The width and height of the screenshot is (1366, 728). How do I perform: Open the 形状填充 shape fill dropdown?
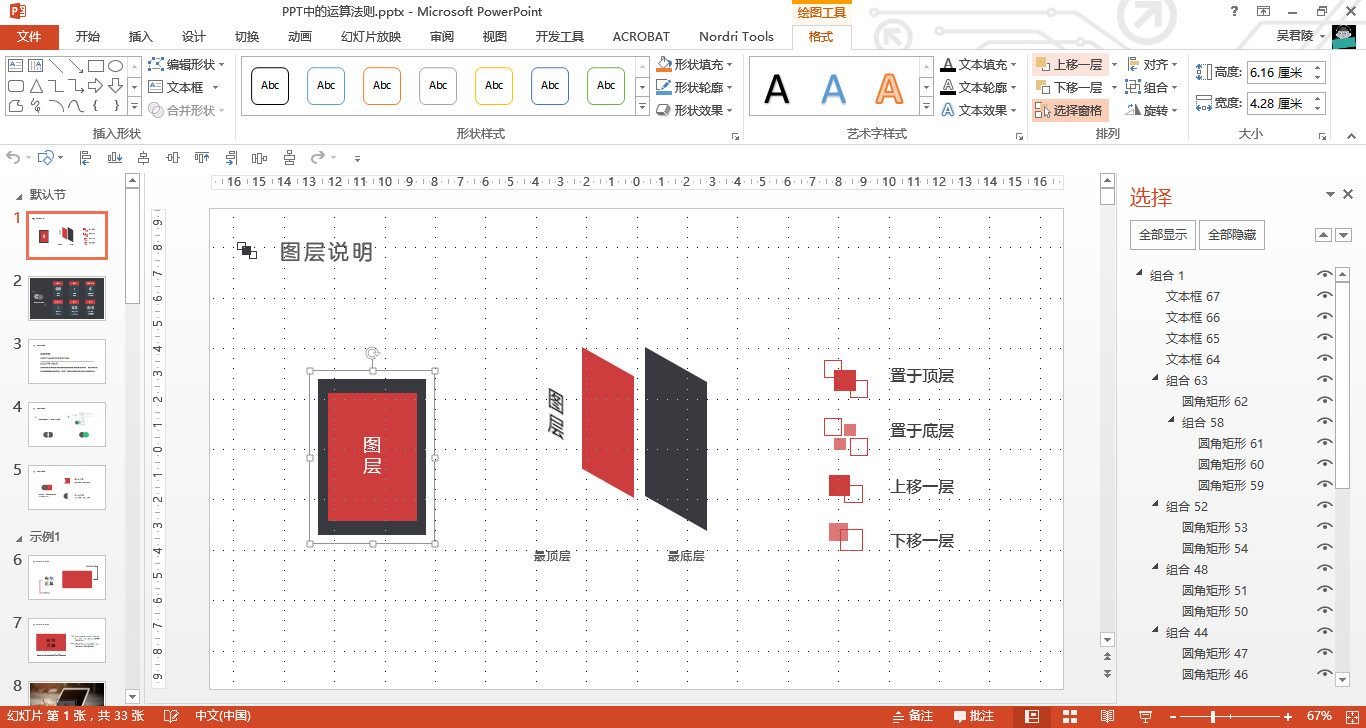coord(730,65)
